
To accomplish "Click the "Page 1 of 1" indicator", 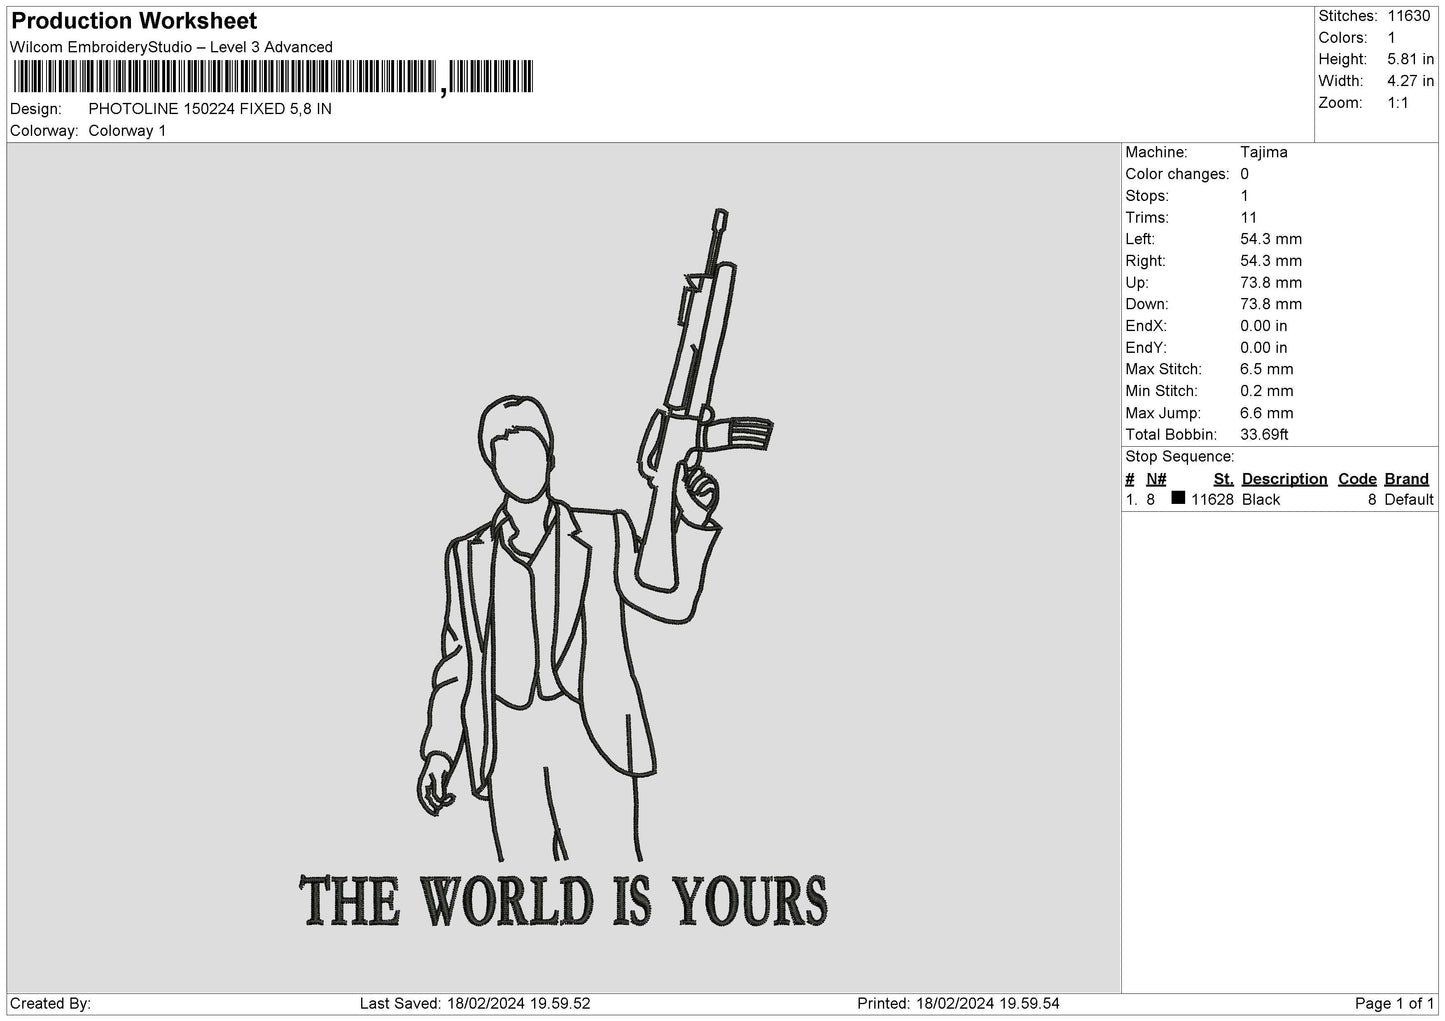I will [x=1394, y=1003].
